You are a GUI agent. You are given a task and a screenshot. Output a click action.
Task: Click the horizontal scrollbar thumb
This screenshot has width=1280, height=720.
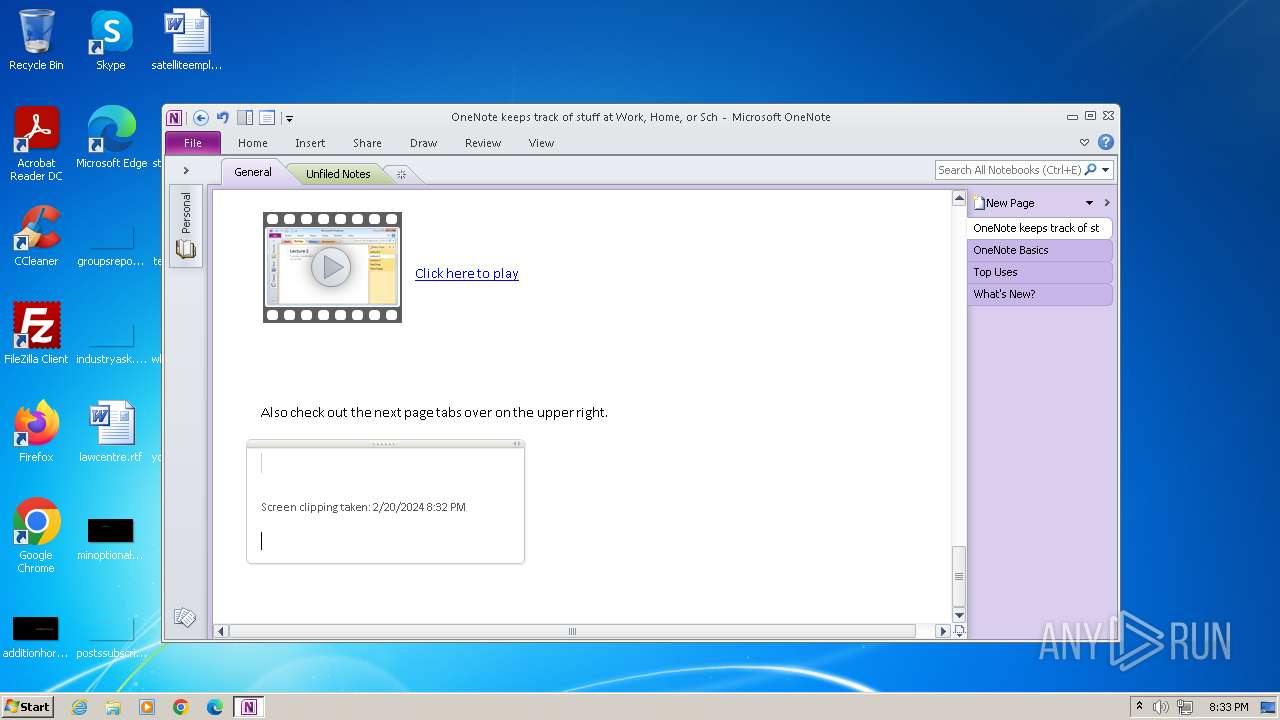click(572, 631)
